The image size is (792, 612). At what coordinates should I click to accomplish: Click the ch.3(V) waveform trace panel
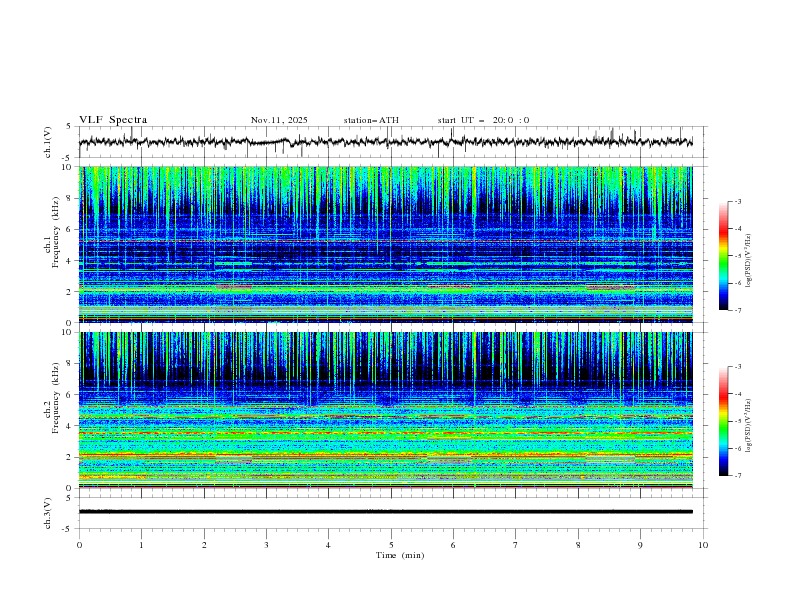(x=391, y=511)
